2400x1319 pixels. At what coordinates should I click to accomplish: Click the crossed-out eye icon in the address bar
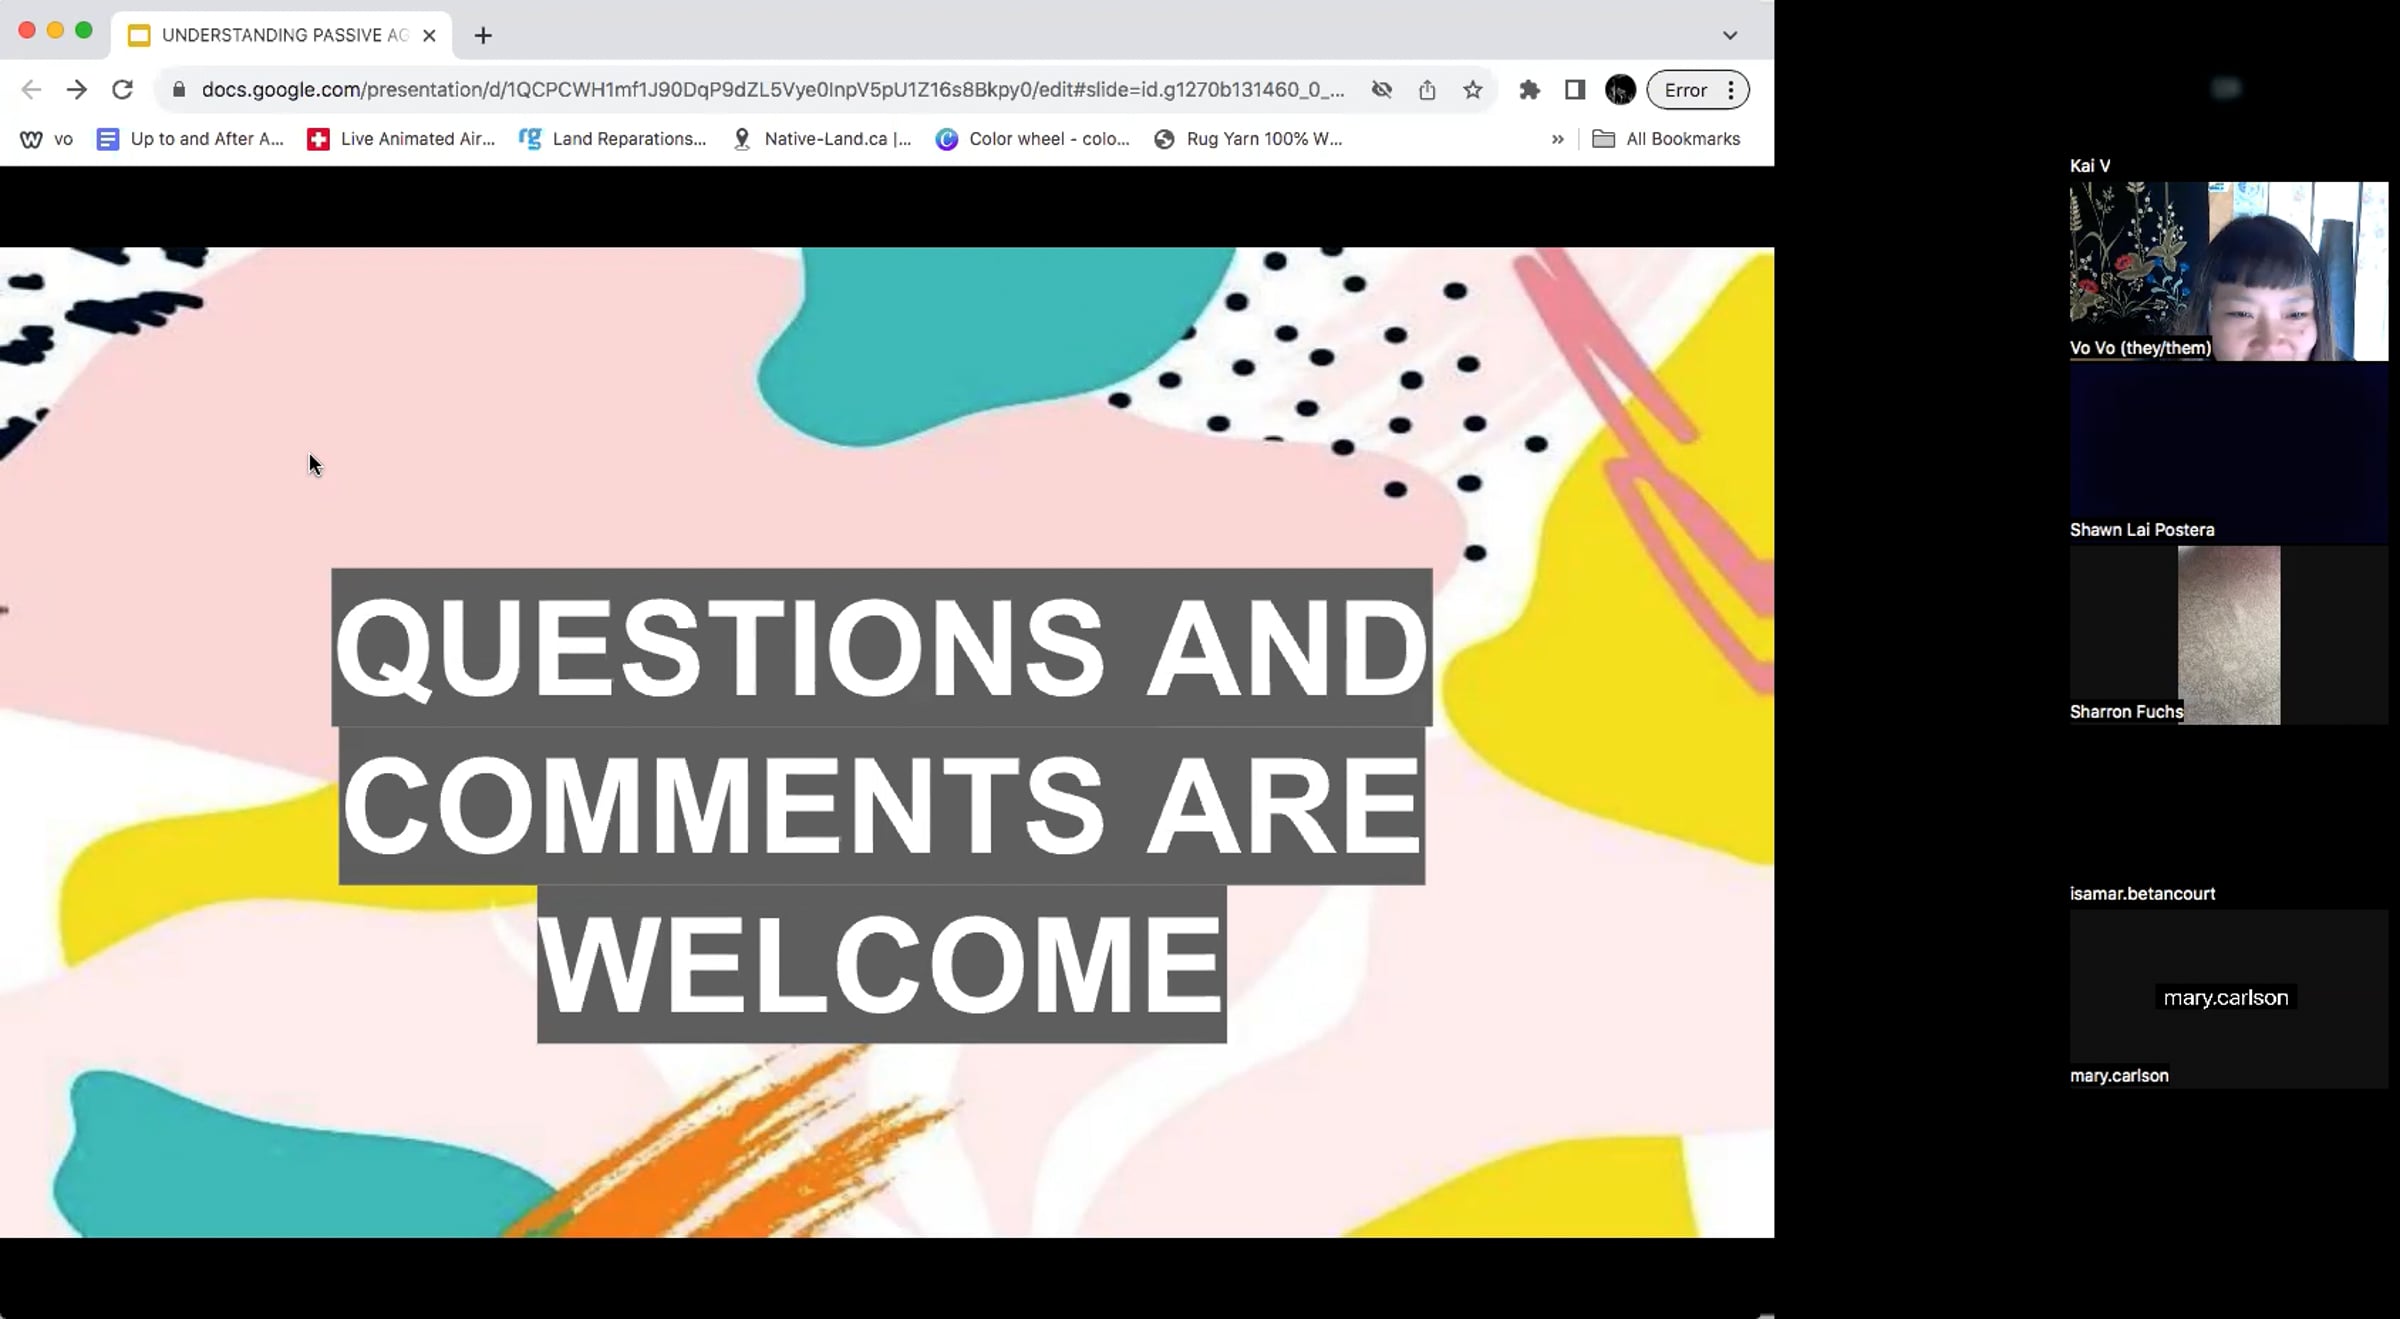(1382, 90)
